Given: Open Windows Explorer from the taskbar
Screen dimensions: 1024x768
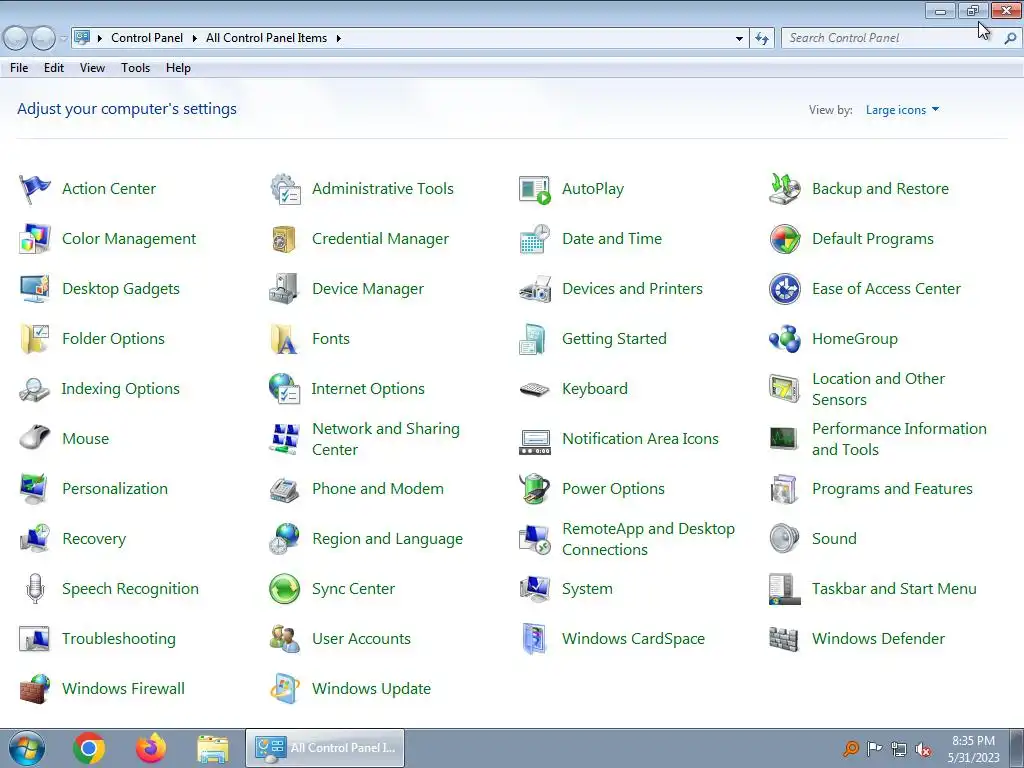Looking at the screenshot, I should [x=213, y=749].
